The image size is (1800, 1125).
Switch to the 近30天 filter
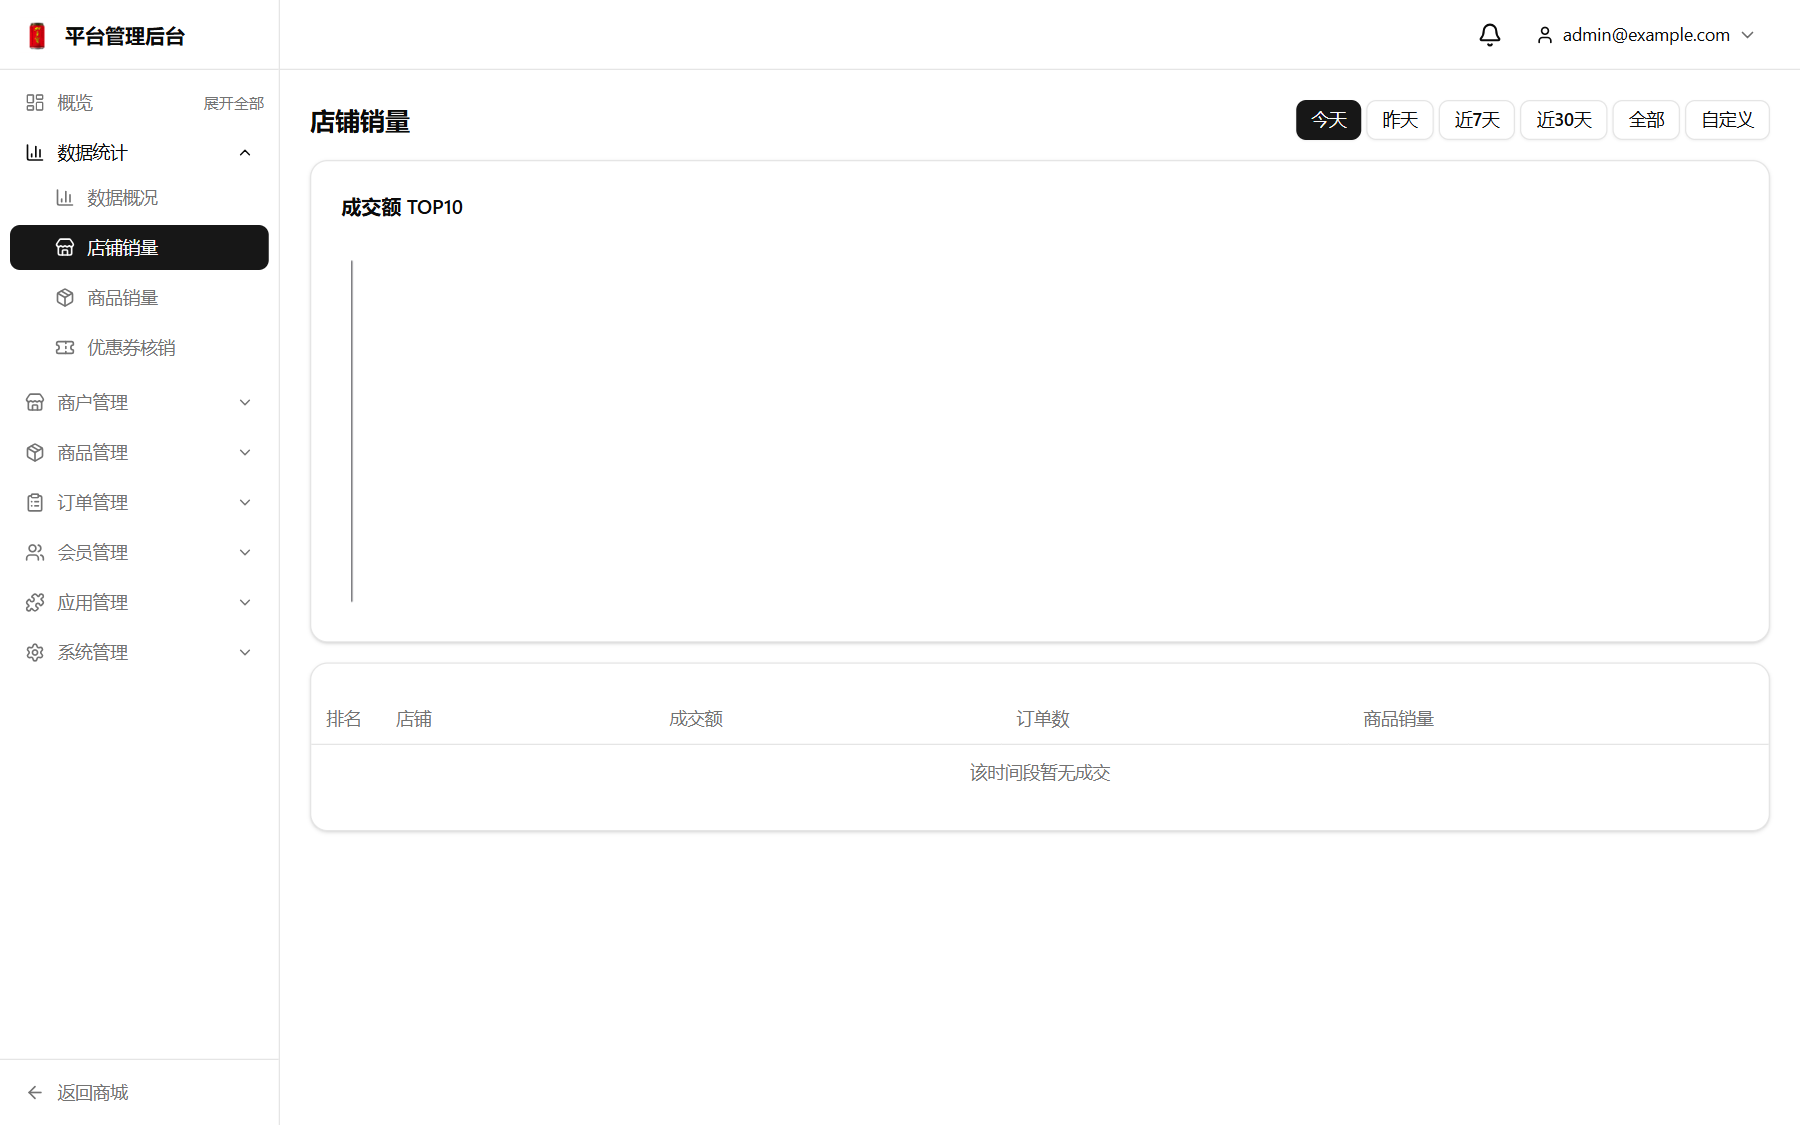1564,120
